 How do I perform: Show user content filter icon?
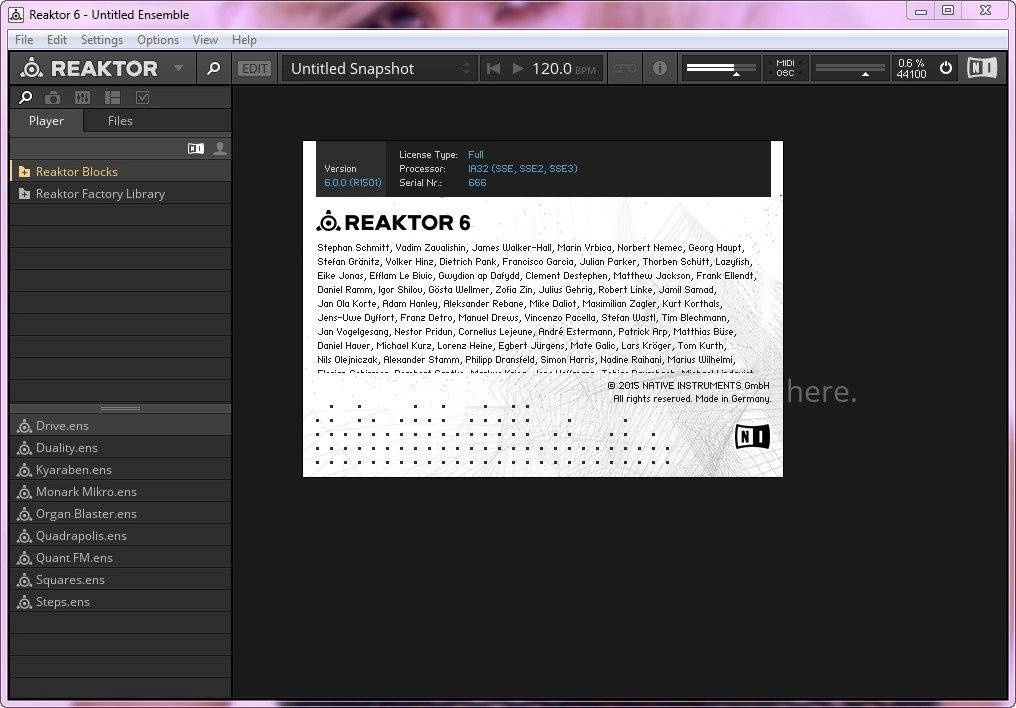click(x=220, y=148)
